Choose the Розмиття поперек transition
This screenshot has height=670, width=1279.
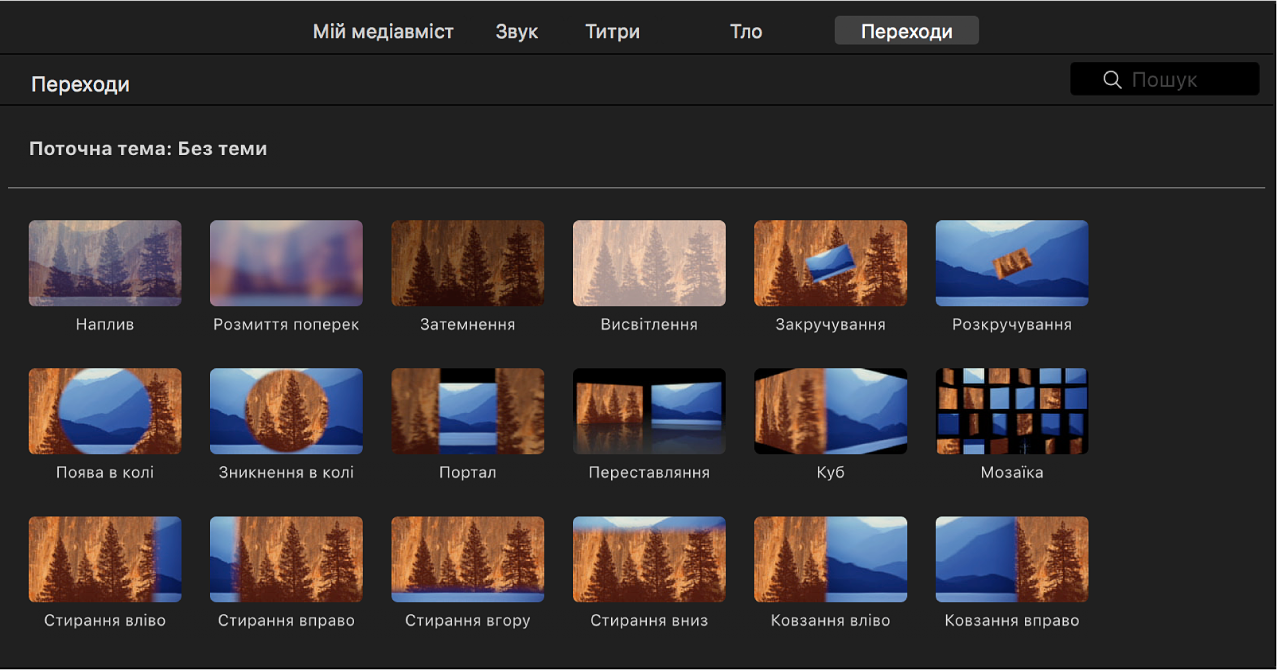[x=286, y=263]
